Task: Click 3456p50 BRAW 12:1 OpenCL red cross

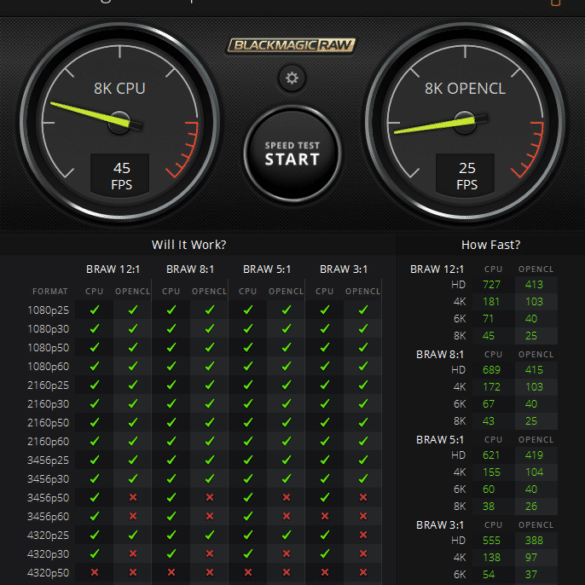Action: (x=133, y=497)
